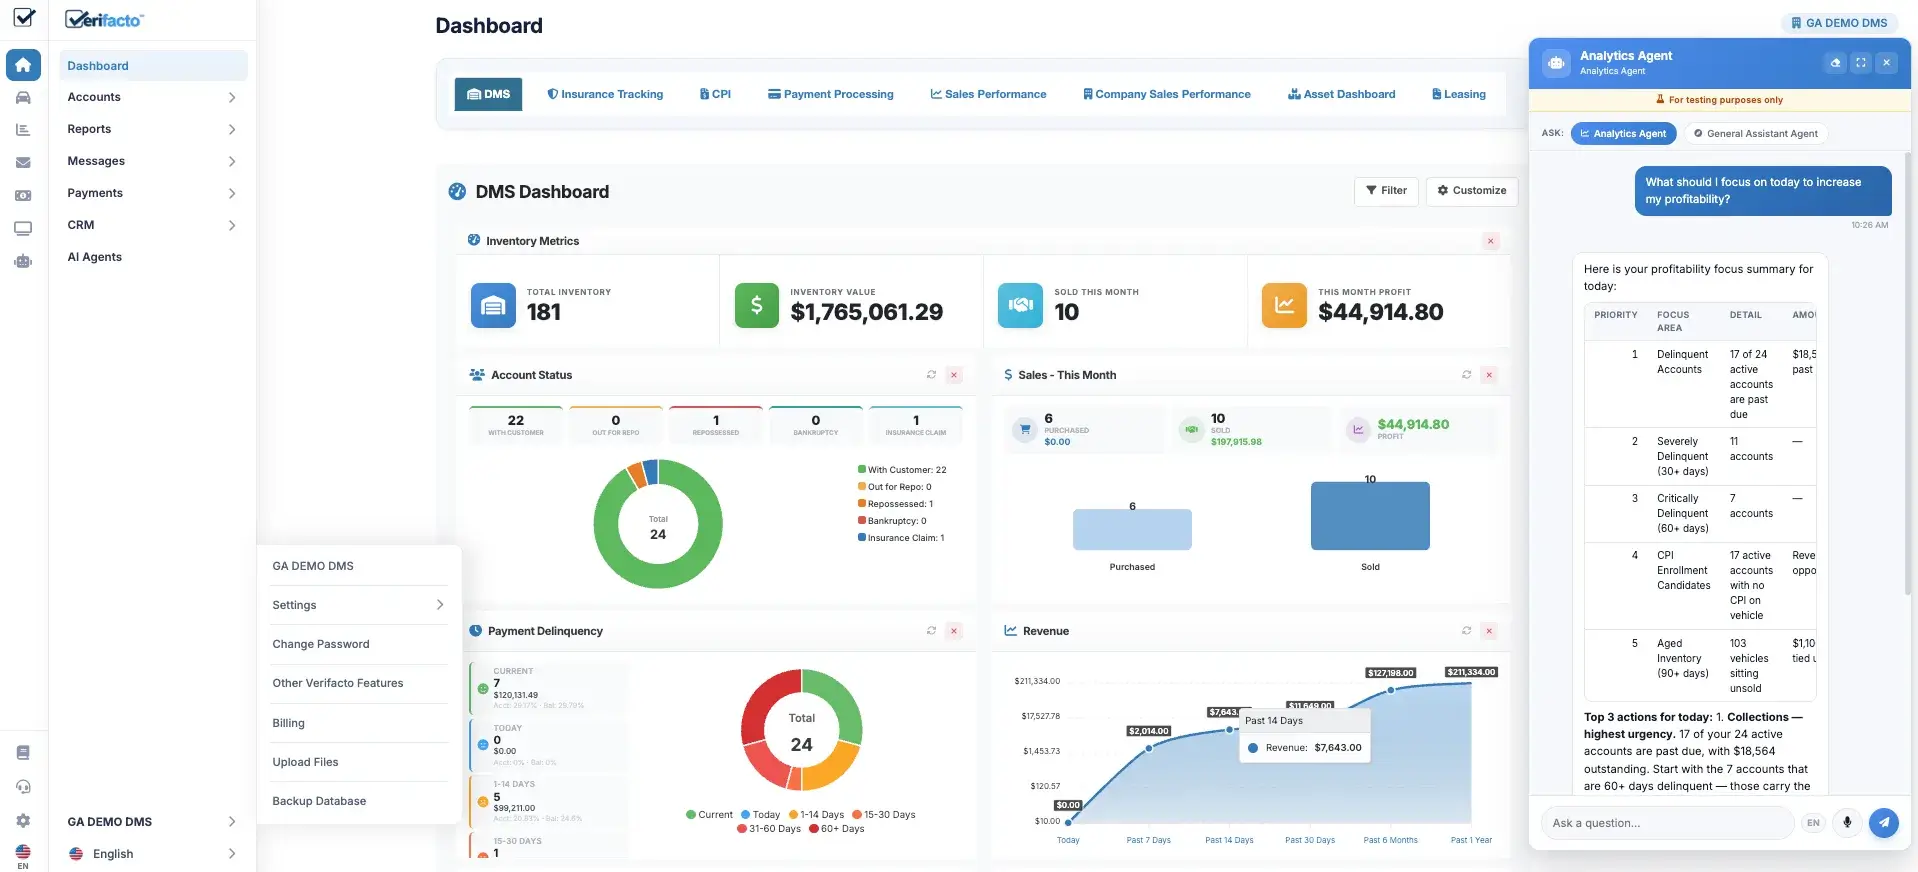
Task: Expand the Analytics Agent panel to fullscreen
Action: pos(1861,62)
